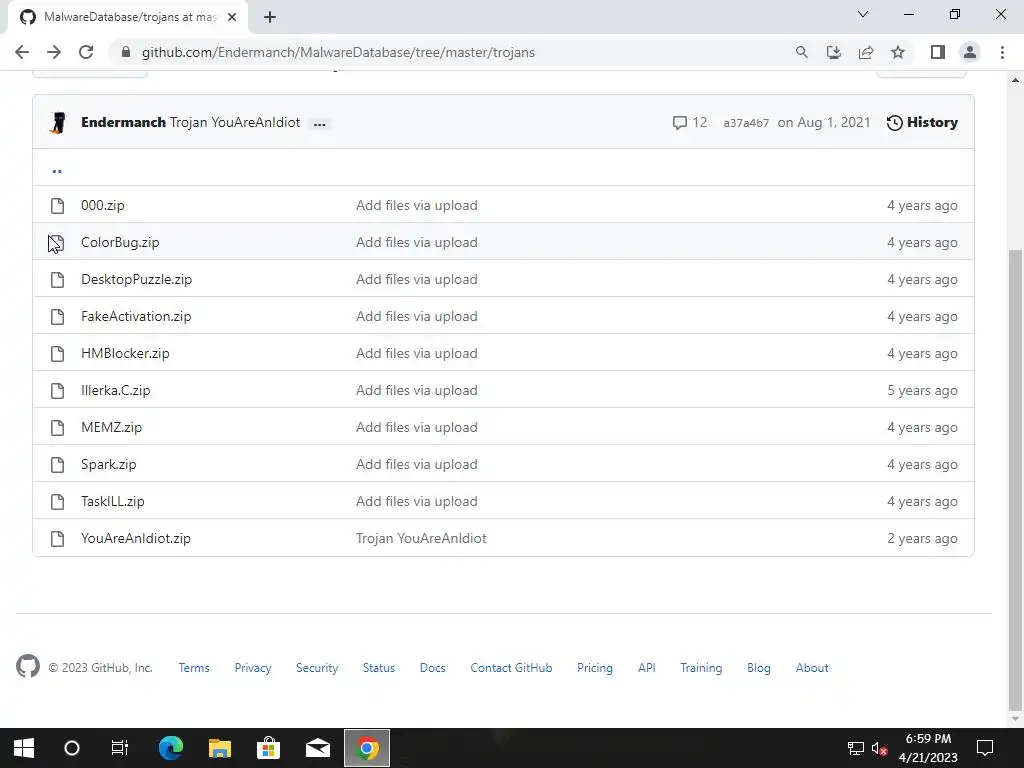The width and height of the screenshot is (1024, 768).
Task: Open ColorBug.zip file
Action: 120,242
